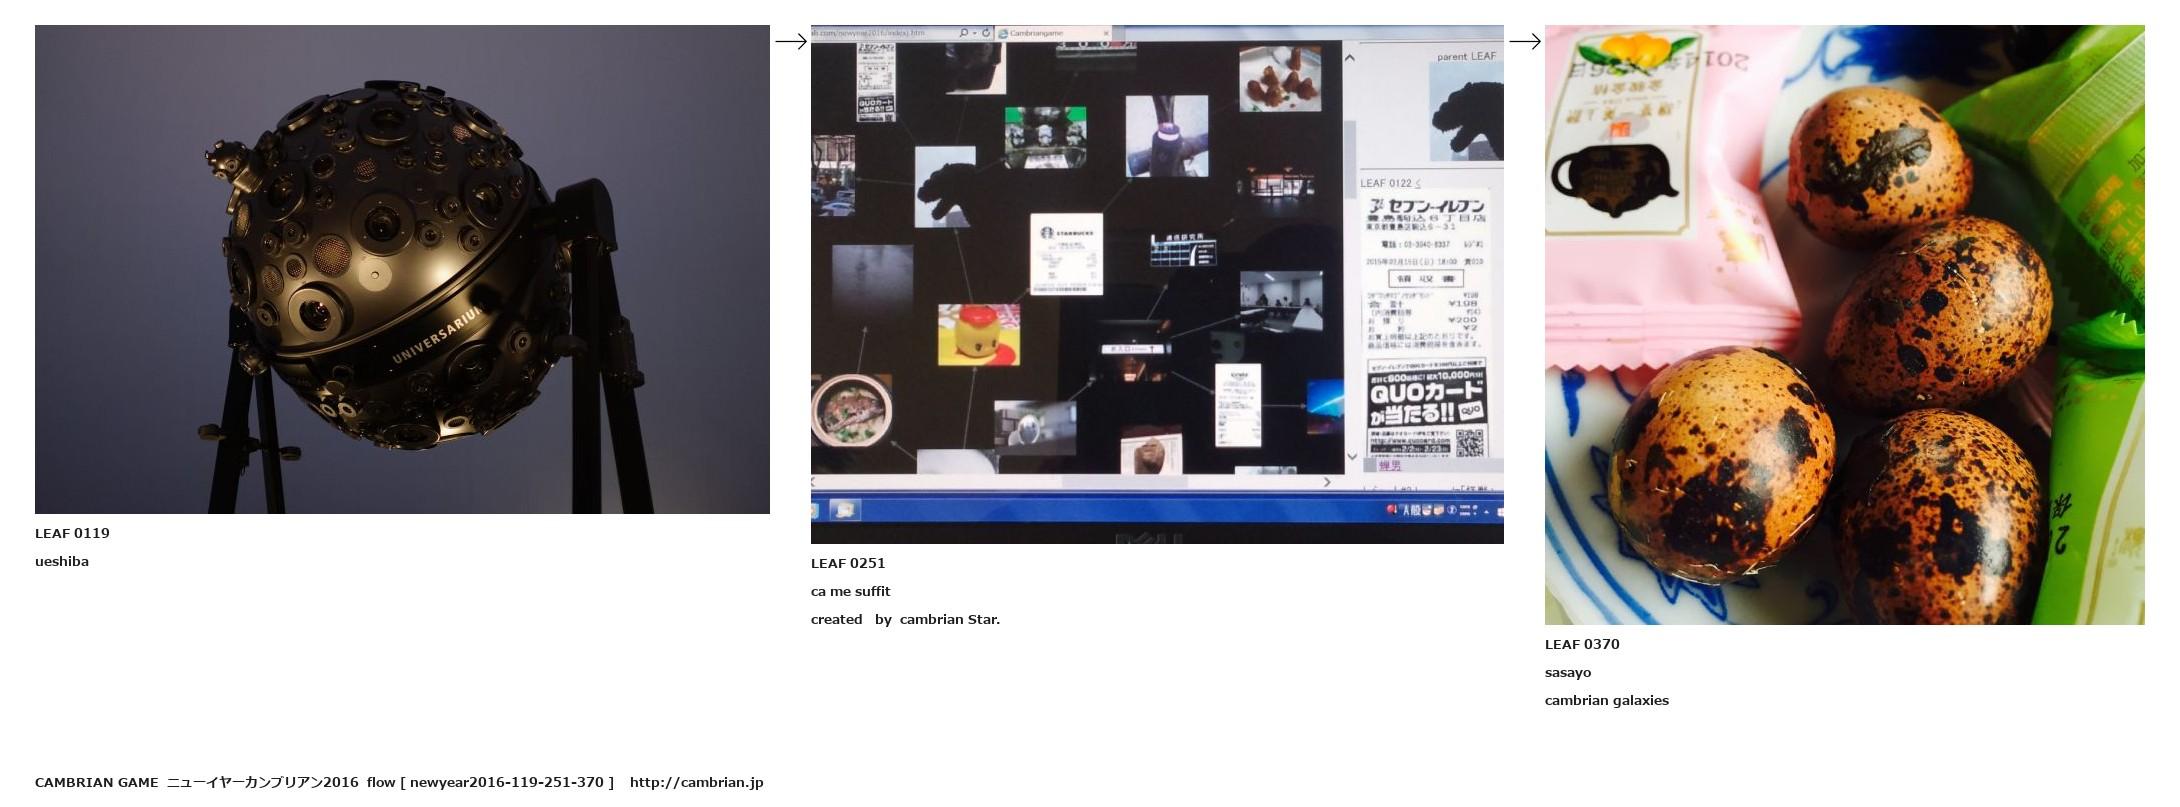Open the http://cambrian.jp URL in footer

point(696,782)
